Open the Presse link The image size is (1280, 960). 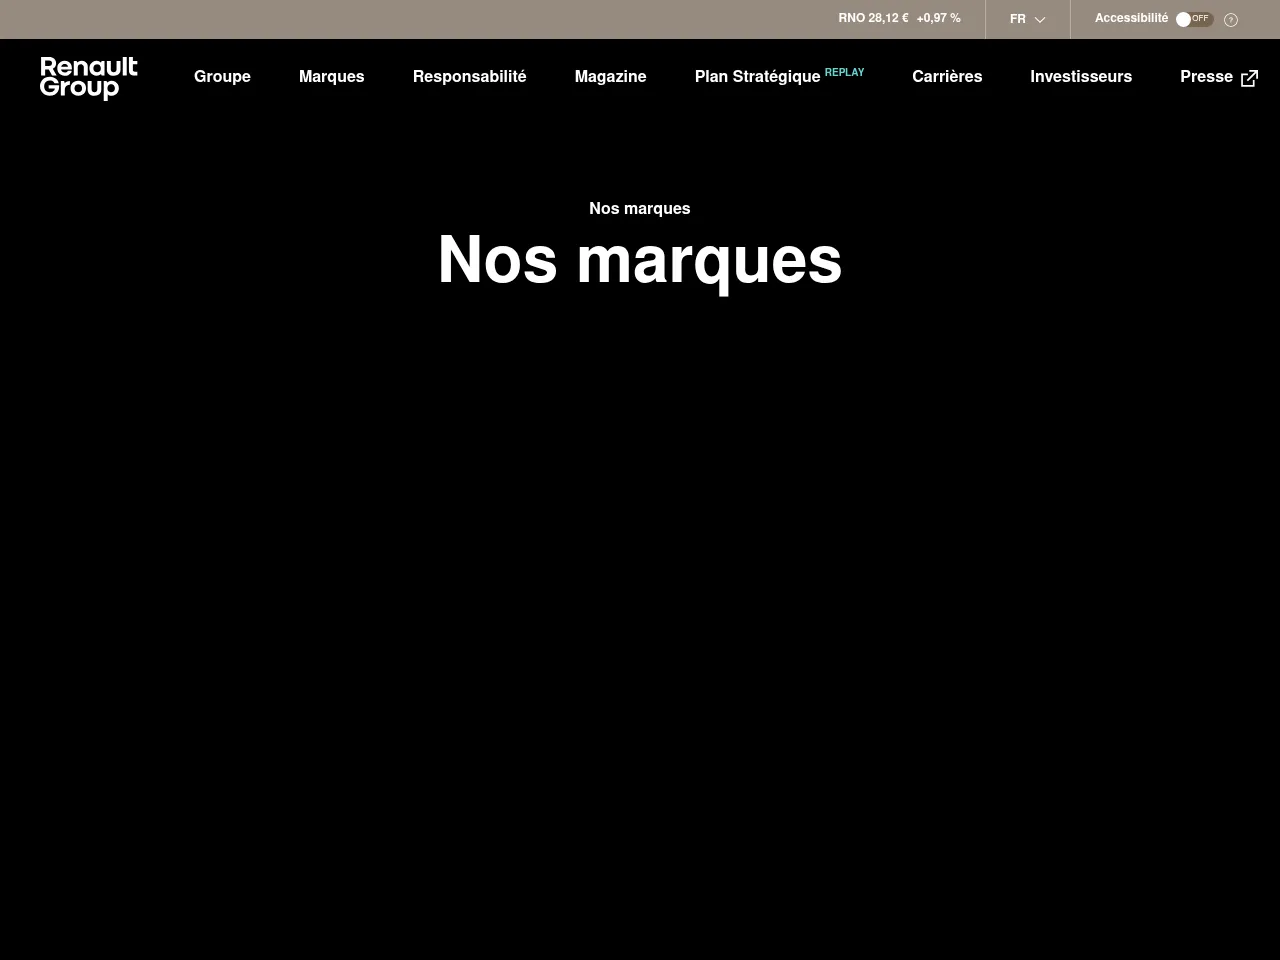point(1206,77)
